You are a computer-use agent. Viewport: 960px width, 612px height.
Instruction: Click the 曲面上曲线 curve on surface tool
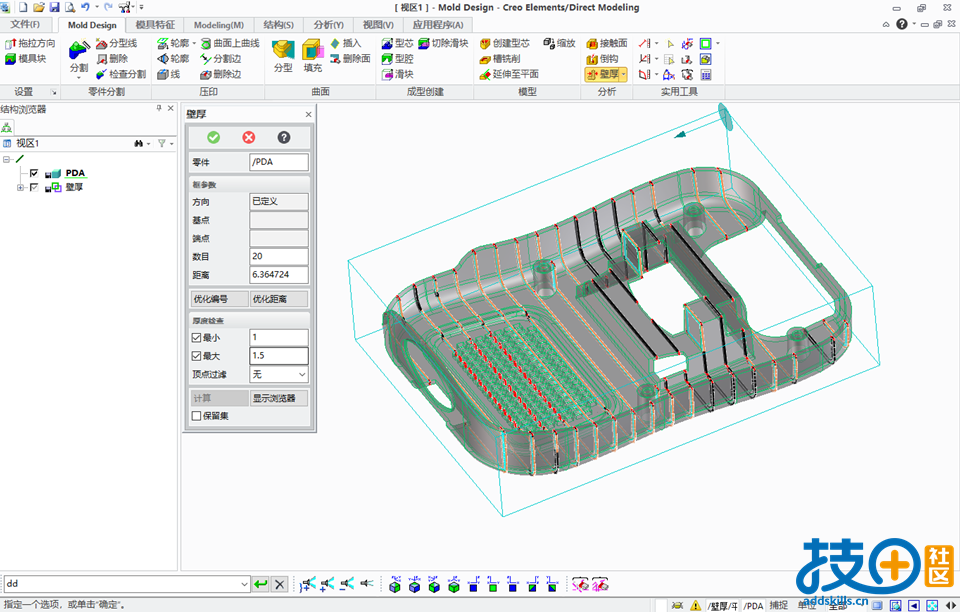click(230, 43)
